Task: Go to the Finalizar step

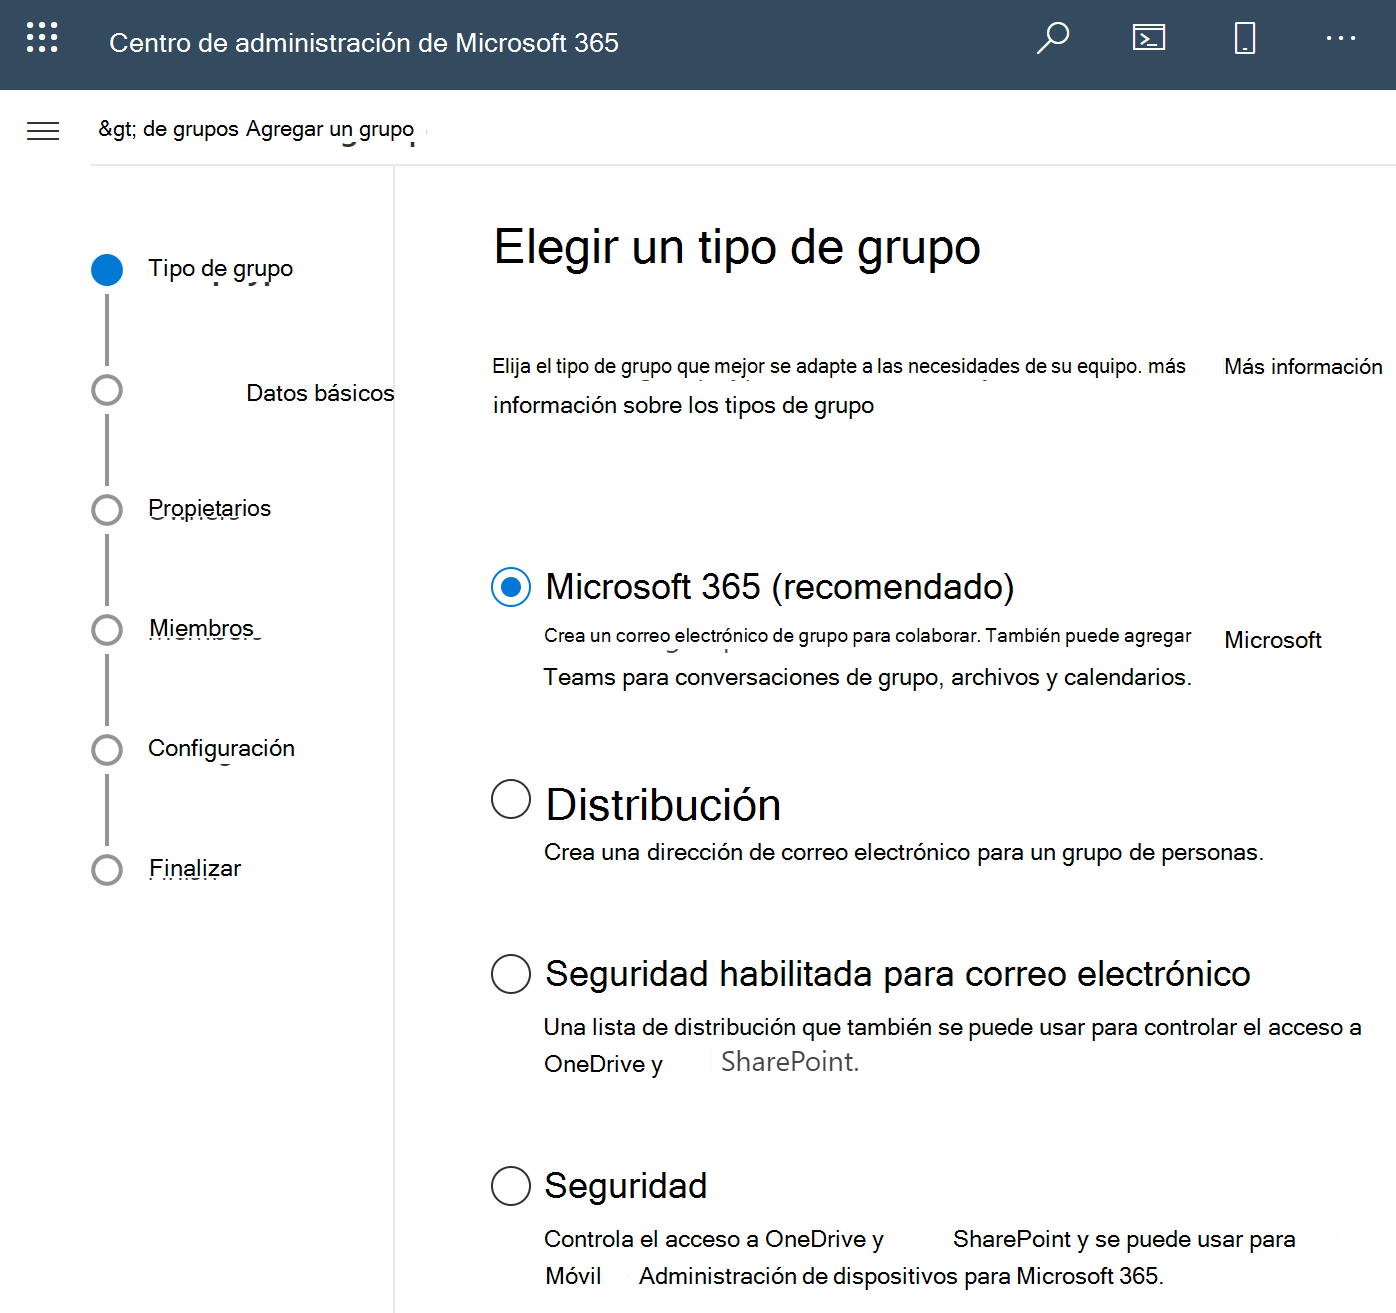Action: click(x=195, y=868)
